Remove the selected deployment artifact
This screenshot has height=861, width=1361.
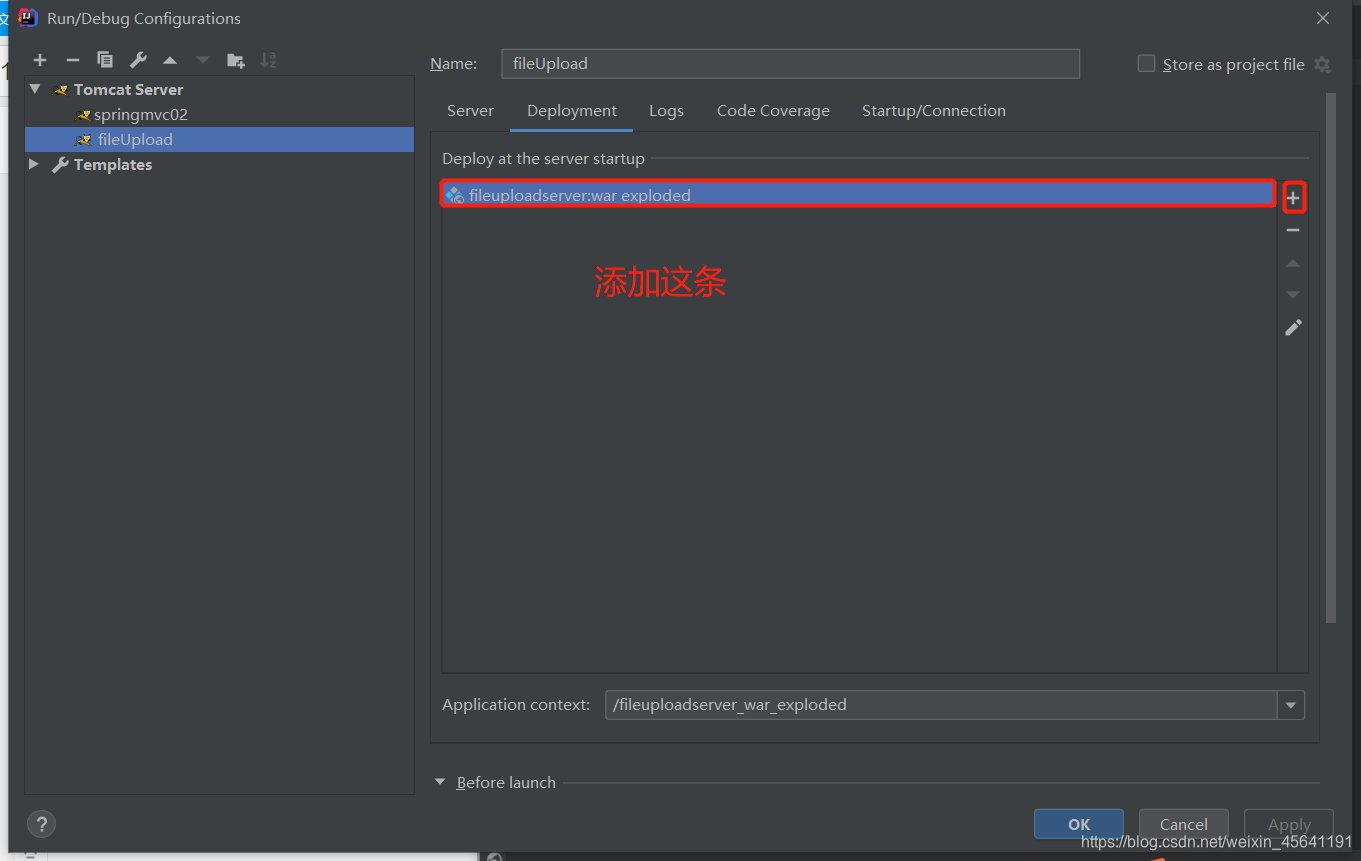point(1293,230)
